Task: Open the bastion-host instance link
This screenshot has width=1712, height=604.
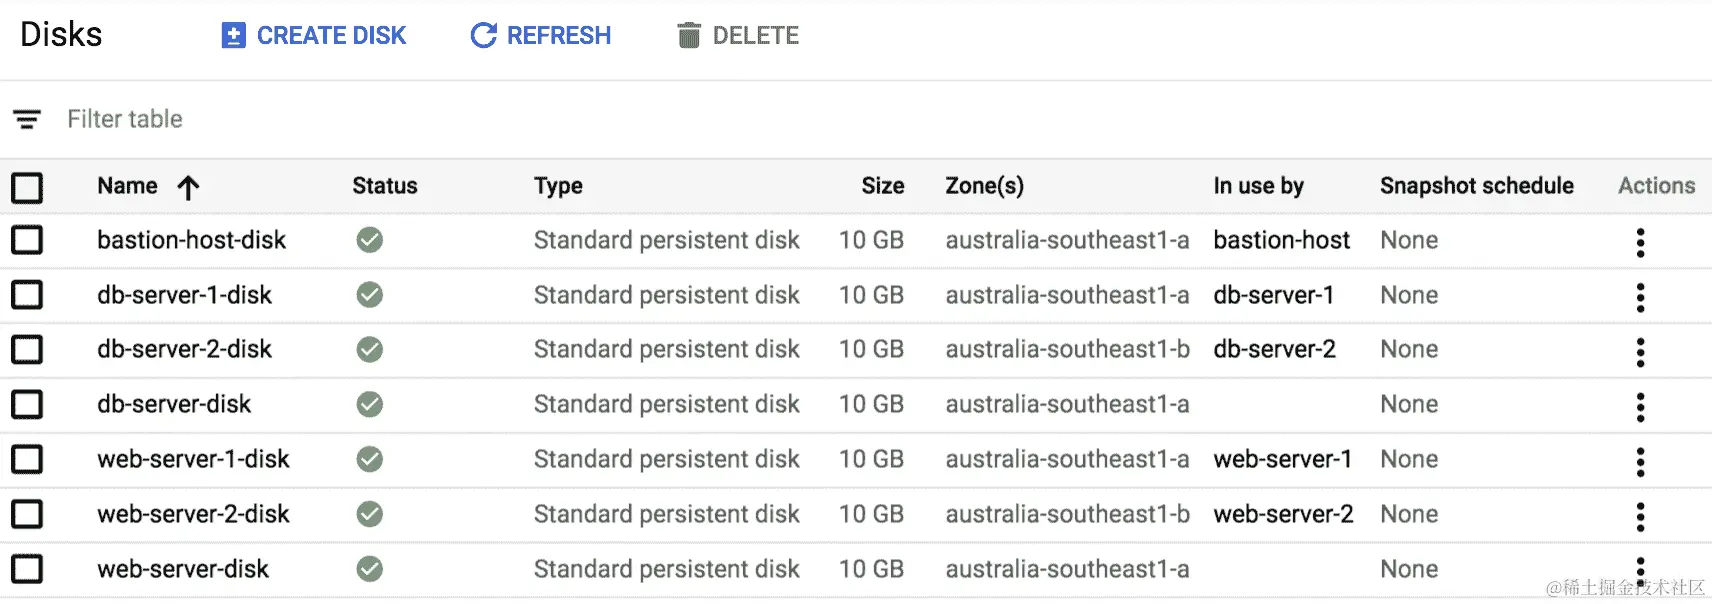Action: (1281, 240)
